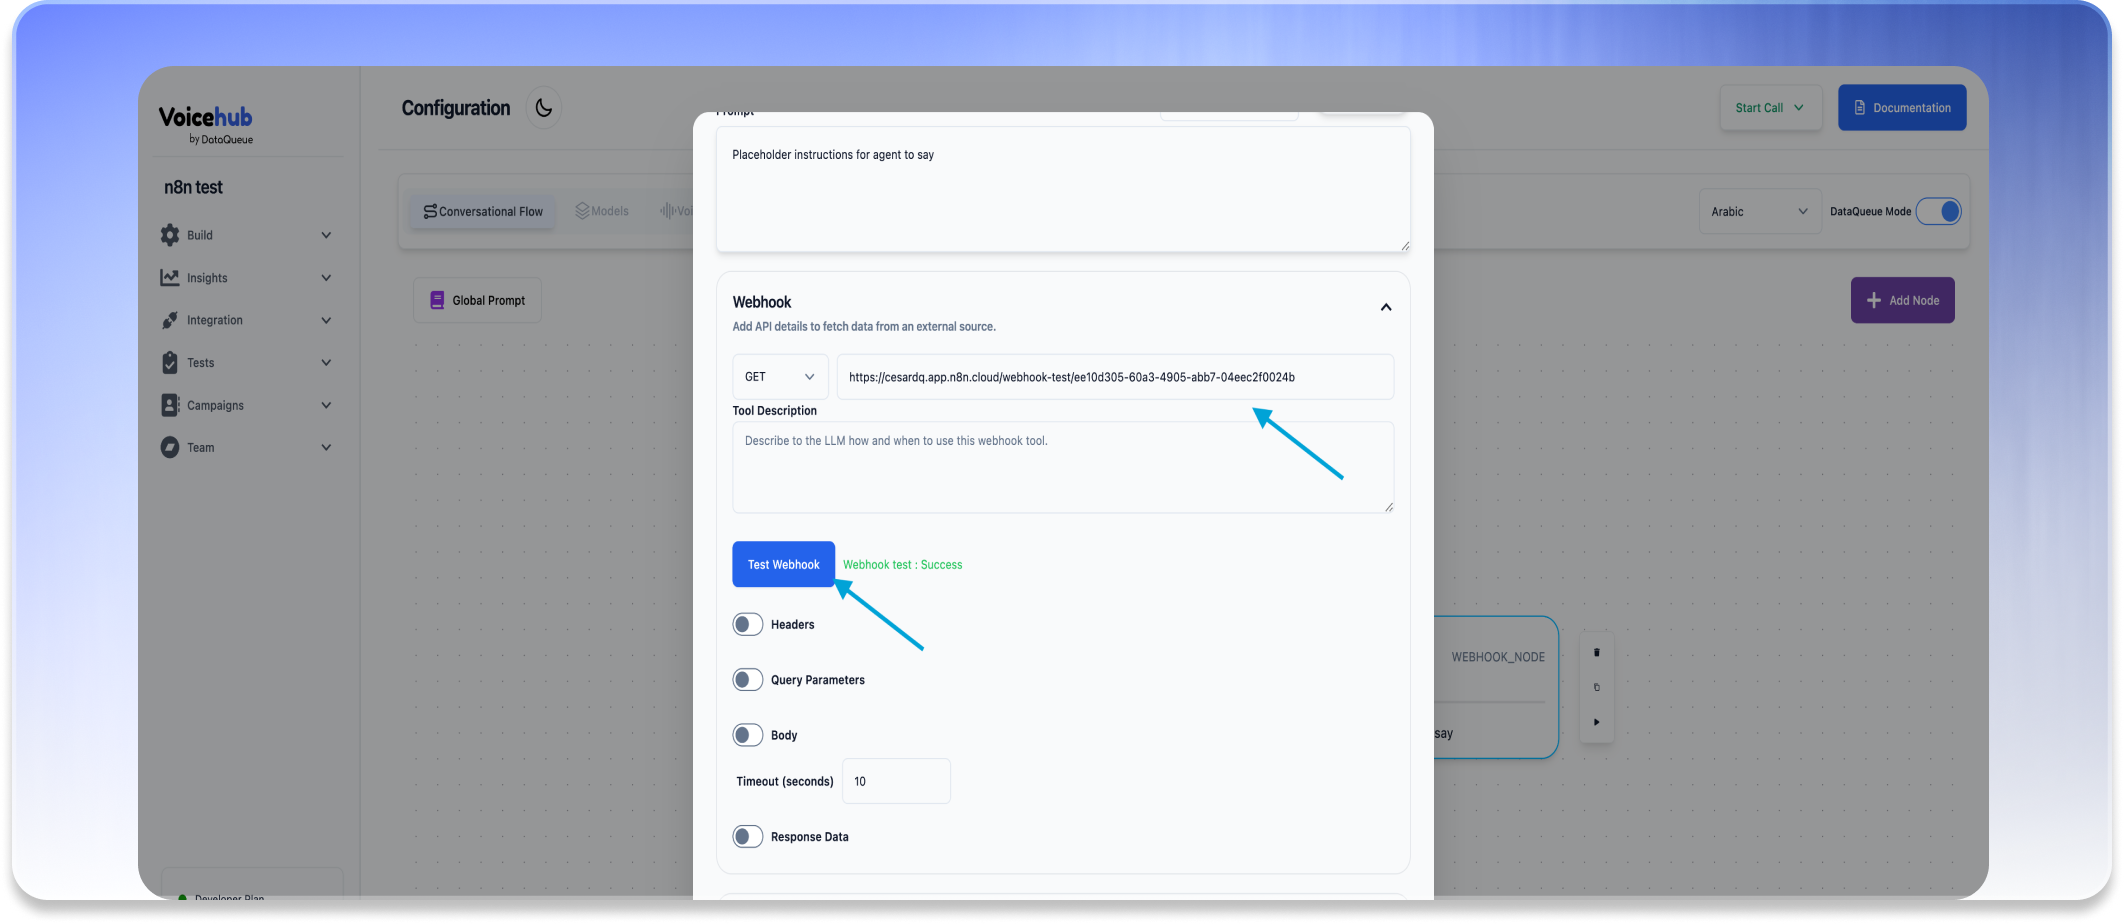Collapse the Webhook section chevron
The image size is (2124, 924).
(x=1386, y=307)
